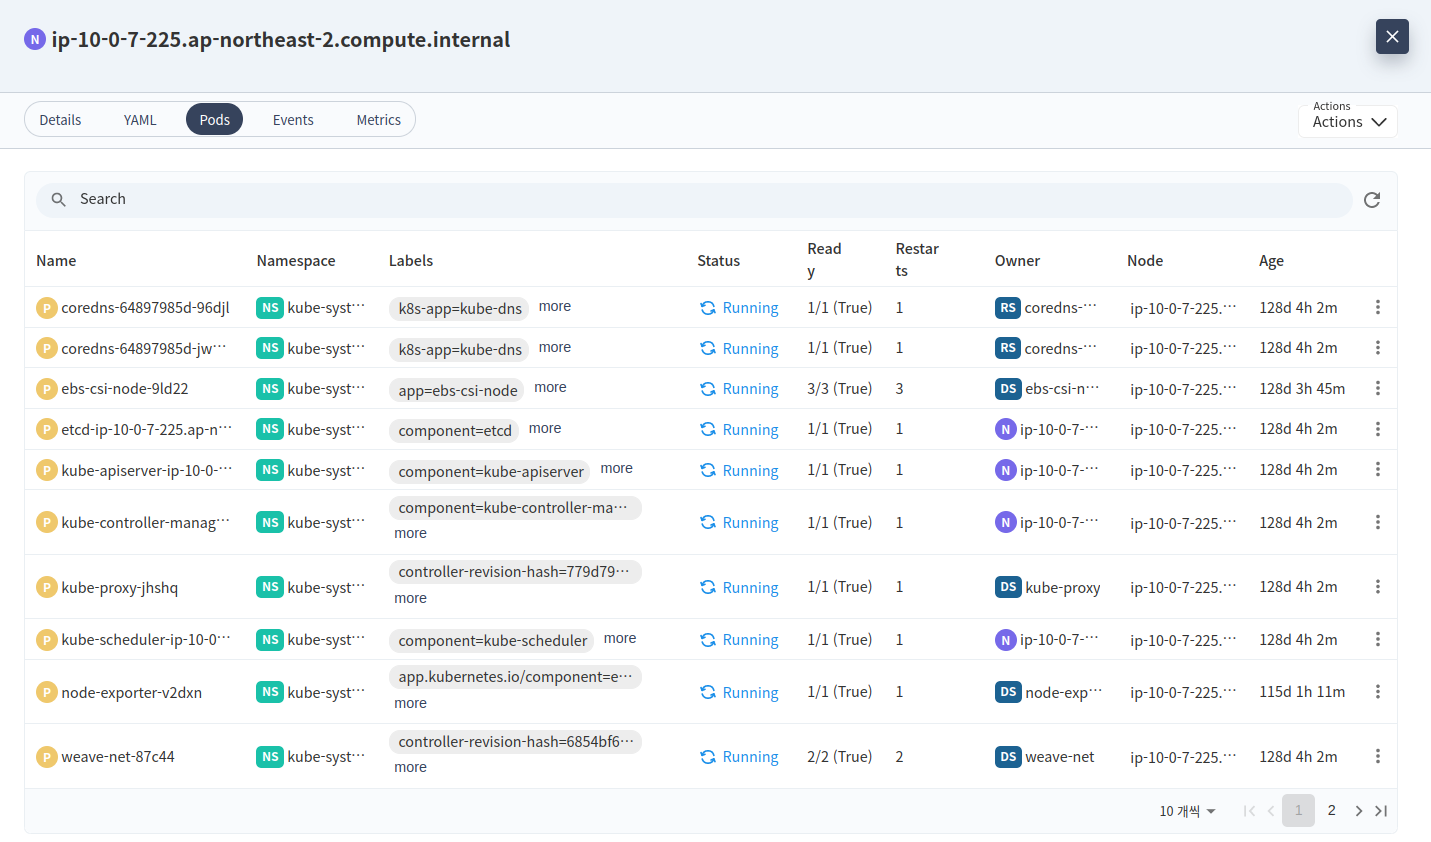Click the DS owner badge next to weave-net
The height and width of the screenshot is (842, 1431).
(1008, 757)
